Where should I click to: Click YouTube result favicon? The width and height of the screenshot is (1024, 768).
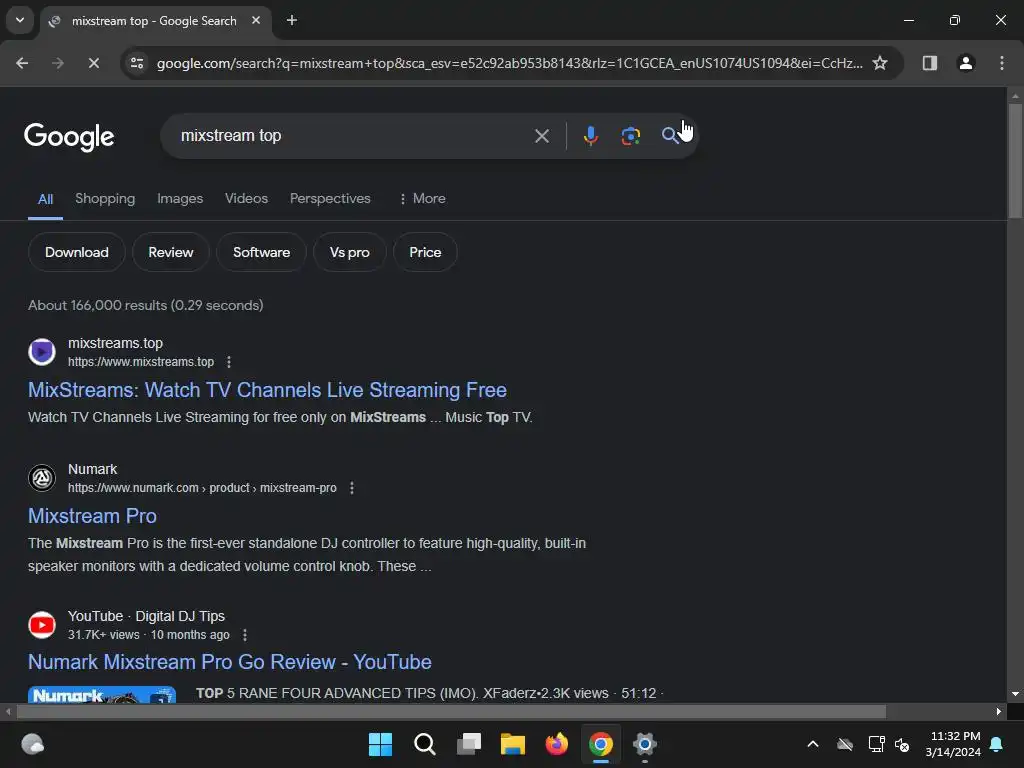42,625
